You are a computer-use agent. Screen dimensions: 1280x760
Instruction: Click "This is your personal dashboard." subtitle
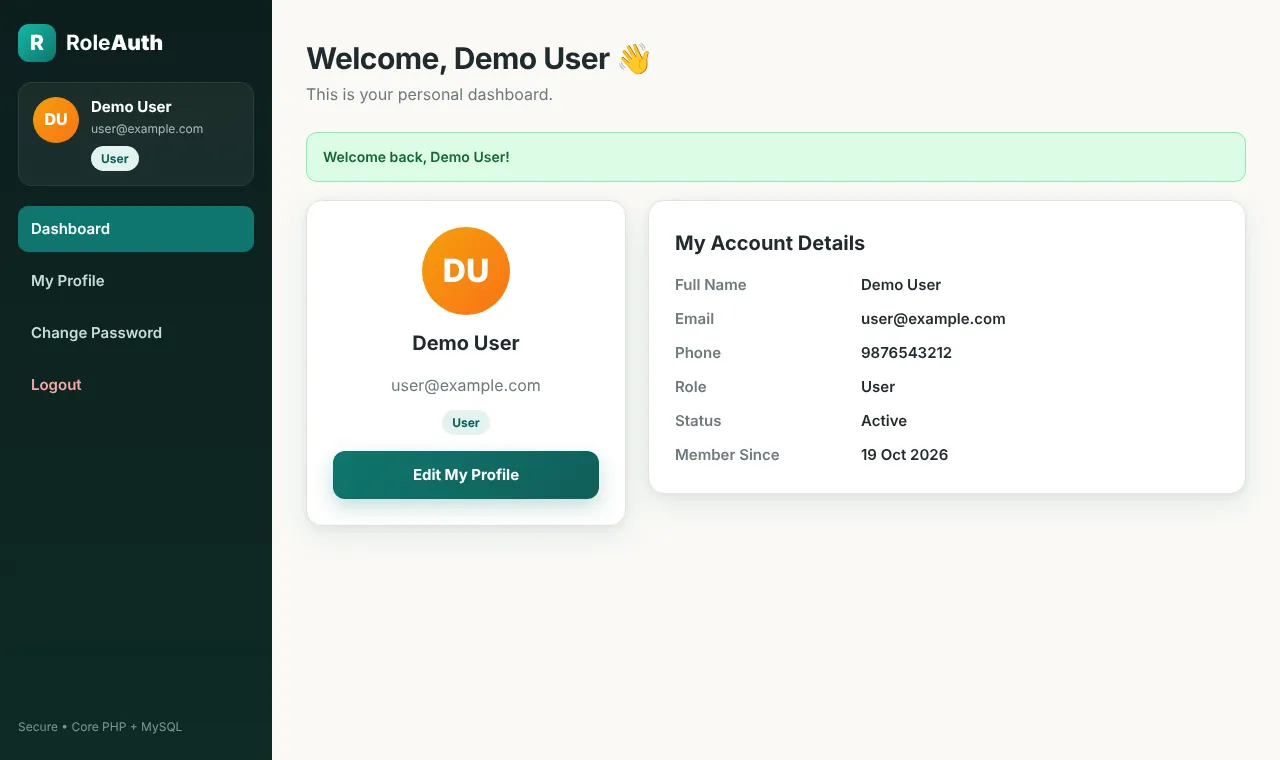coord(429,95)
